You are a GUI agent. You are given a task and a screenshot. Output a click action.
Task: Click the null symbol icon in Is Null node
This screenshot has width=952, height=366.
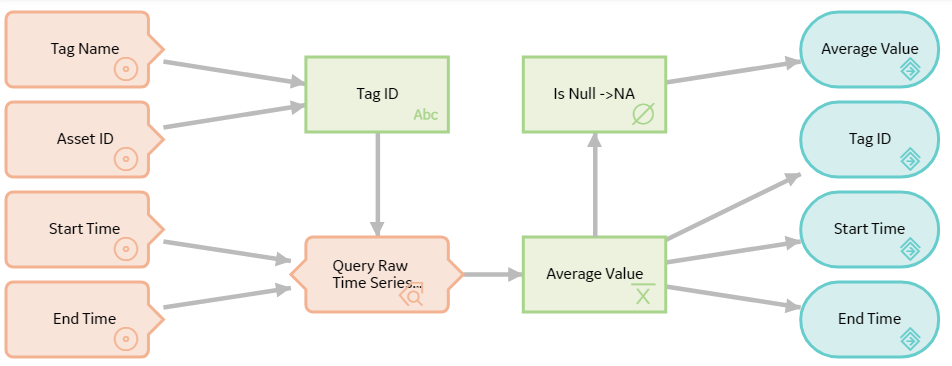point(643,114)
